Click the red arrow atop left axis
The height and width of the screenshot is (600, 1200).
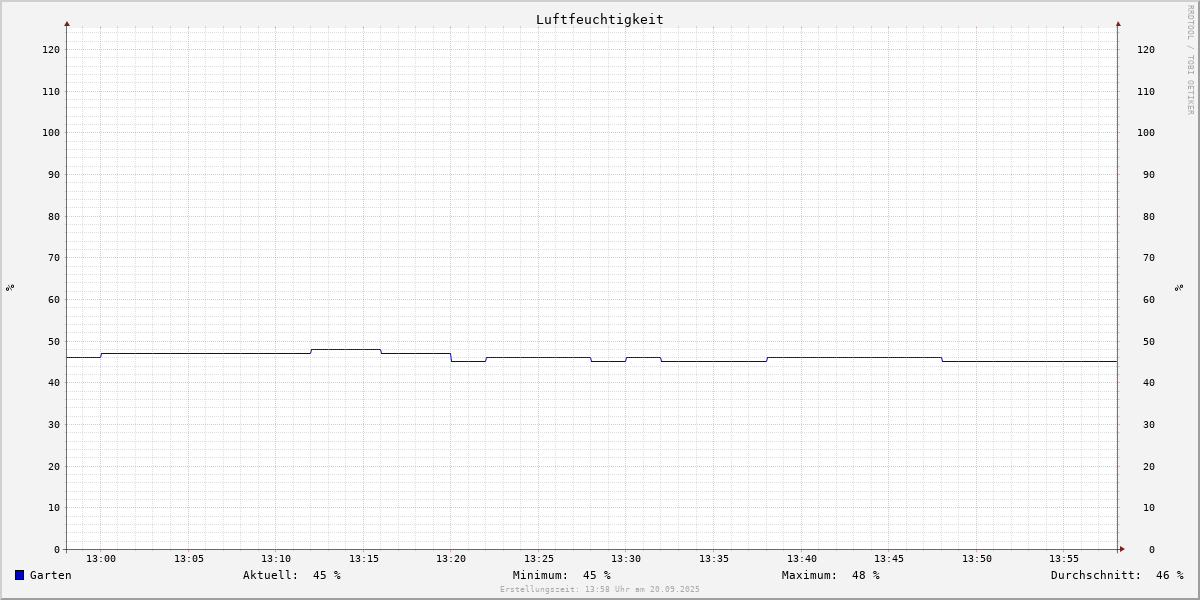pos(67,23)
